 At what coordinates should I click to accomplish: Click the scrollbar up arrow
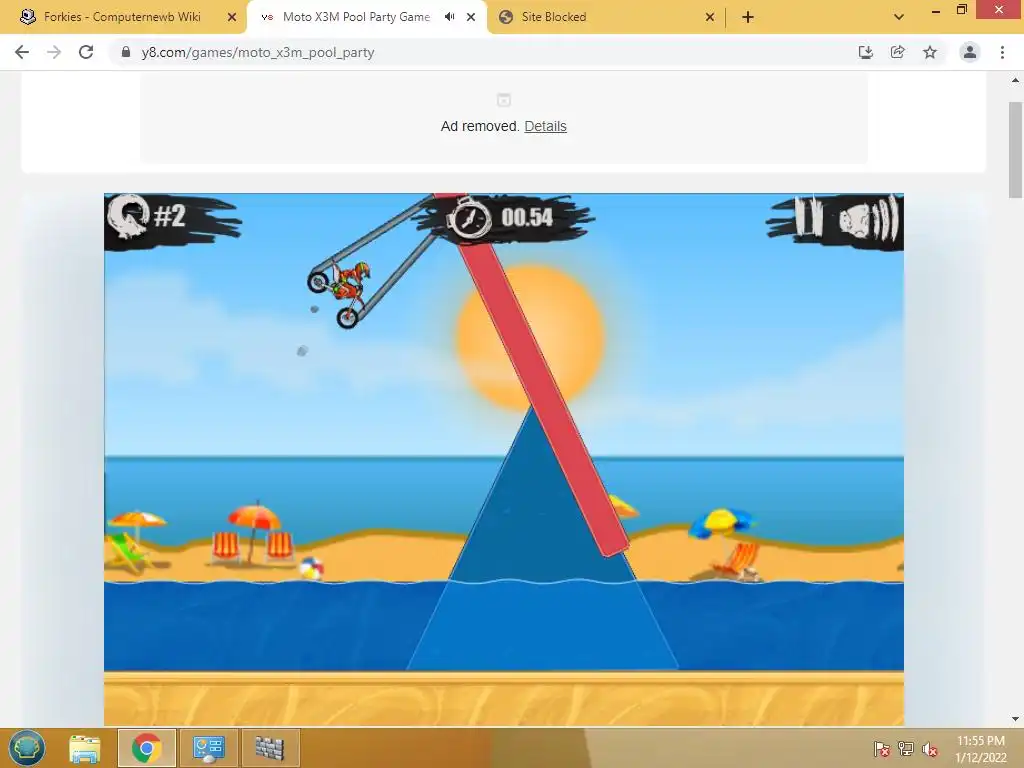[x=1016, y=80]
